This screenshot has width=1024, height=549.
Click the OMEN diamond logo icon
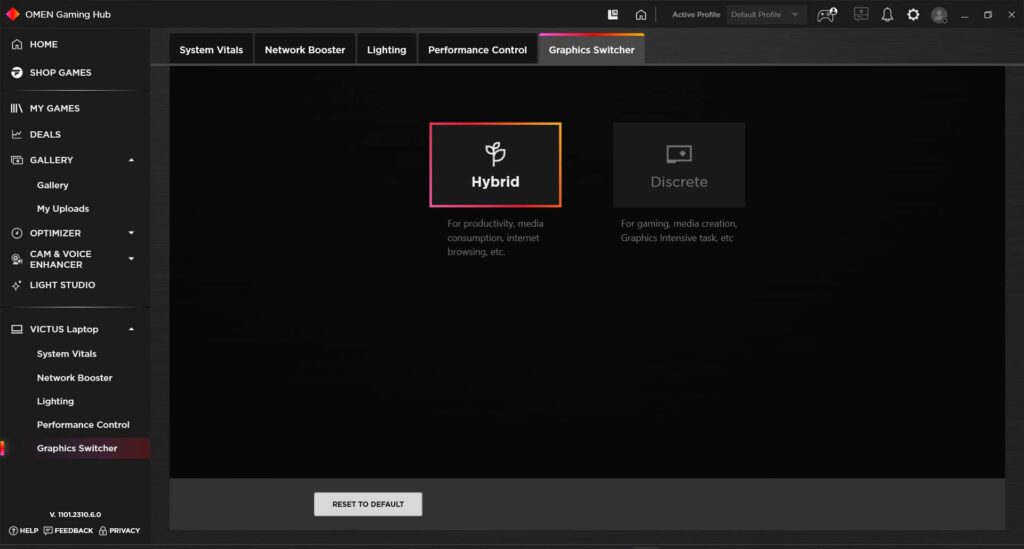pyautogui.click(x=12, y=14)
